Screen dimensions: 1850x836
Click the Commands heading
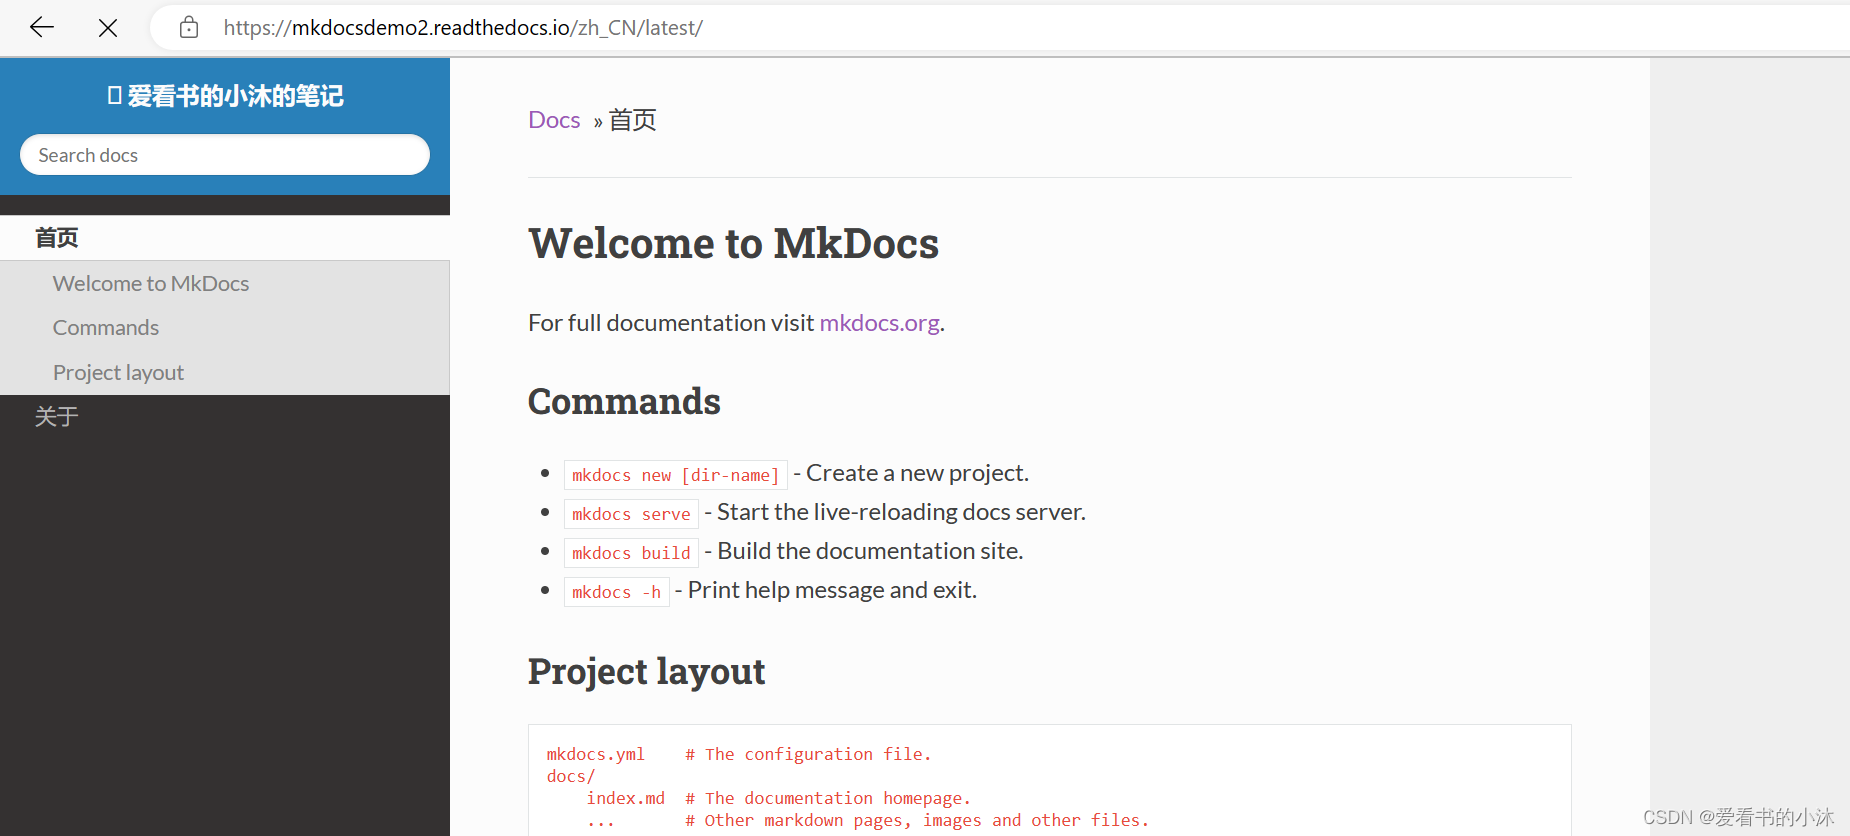[x=624, y=401]
